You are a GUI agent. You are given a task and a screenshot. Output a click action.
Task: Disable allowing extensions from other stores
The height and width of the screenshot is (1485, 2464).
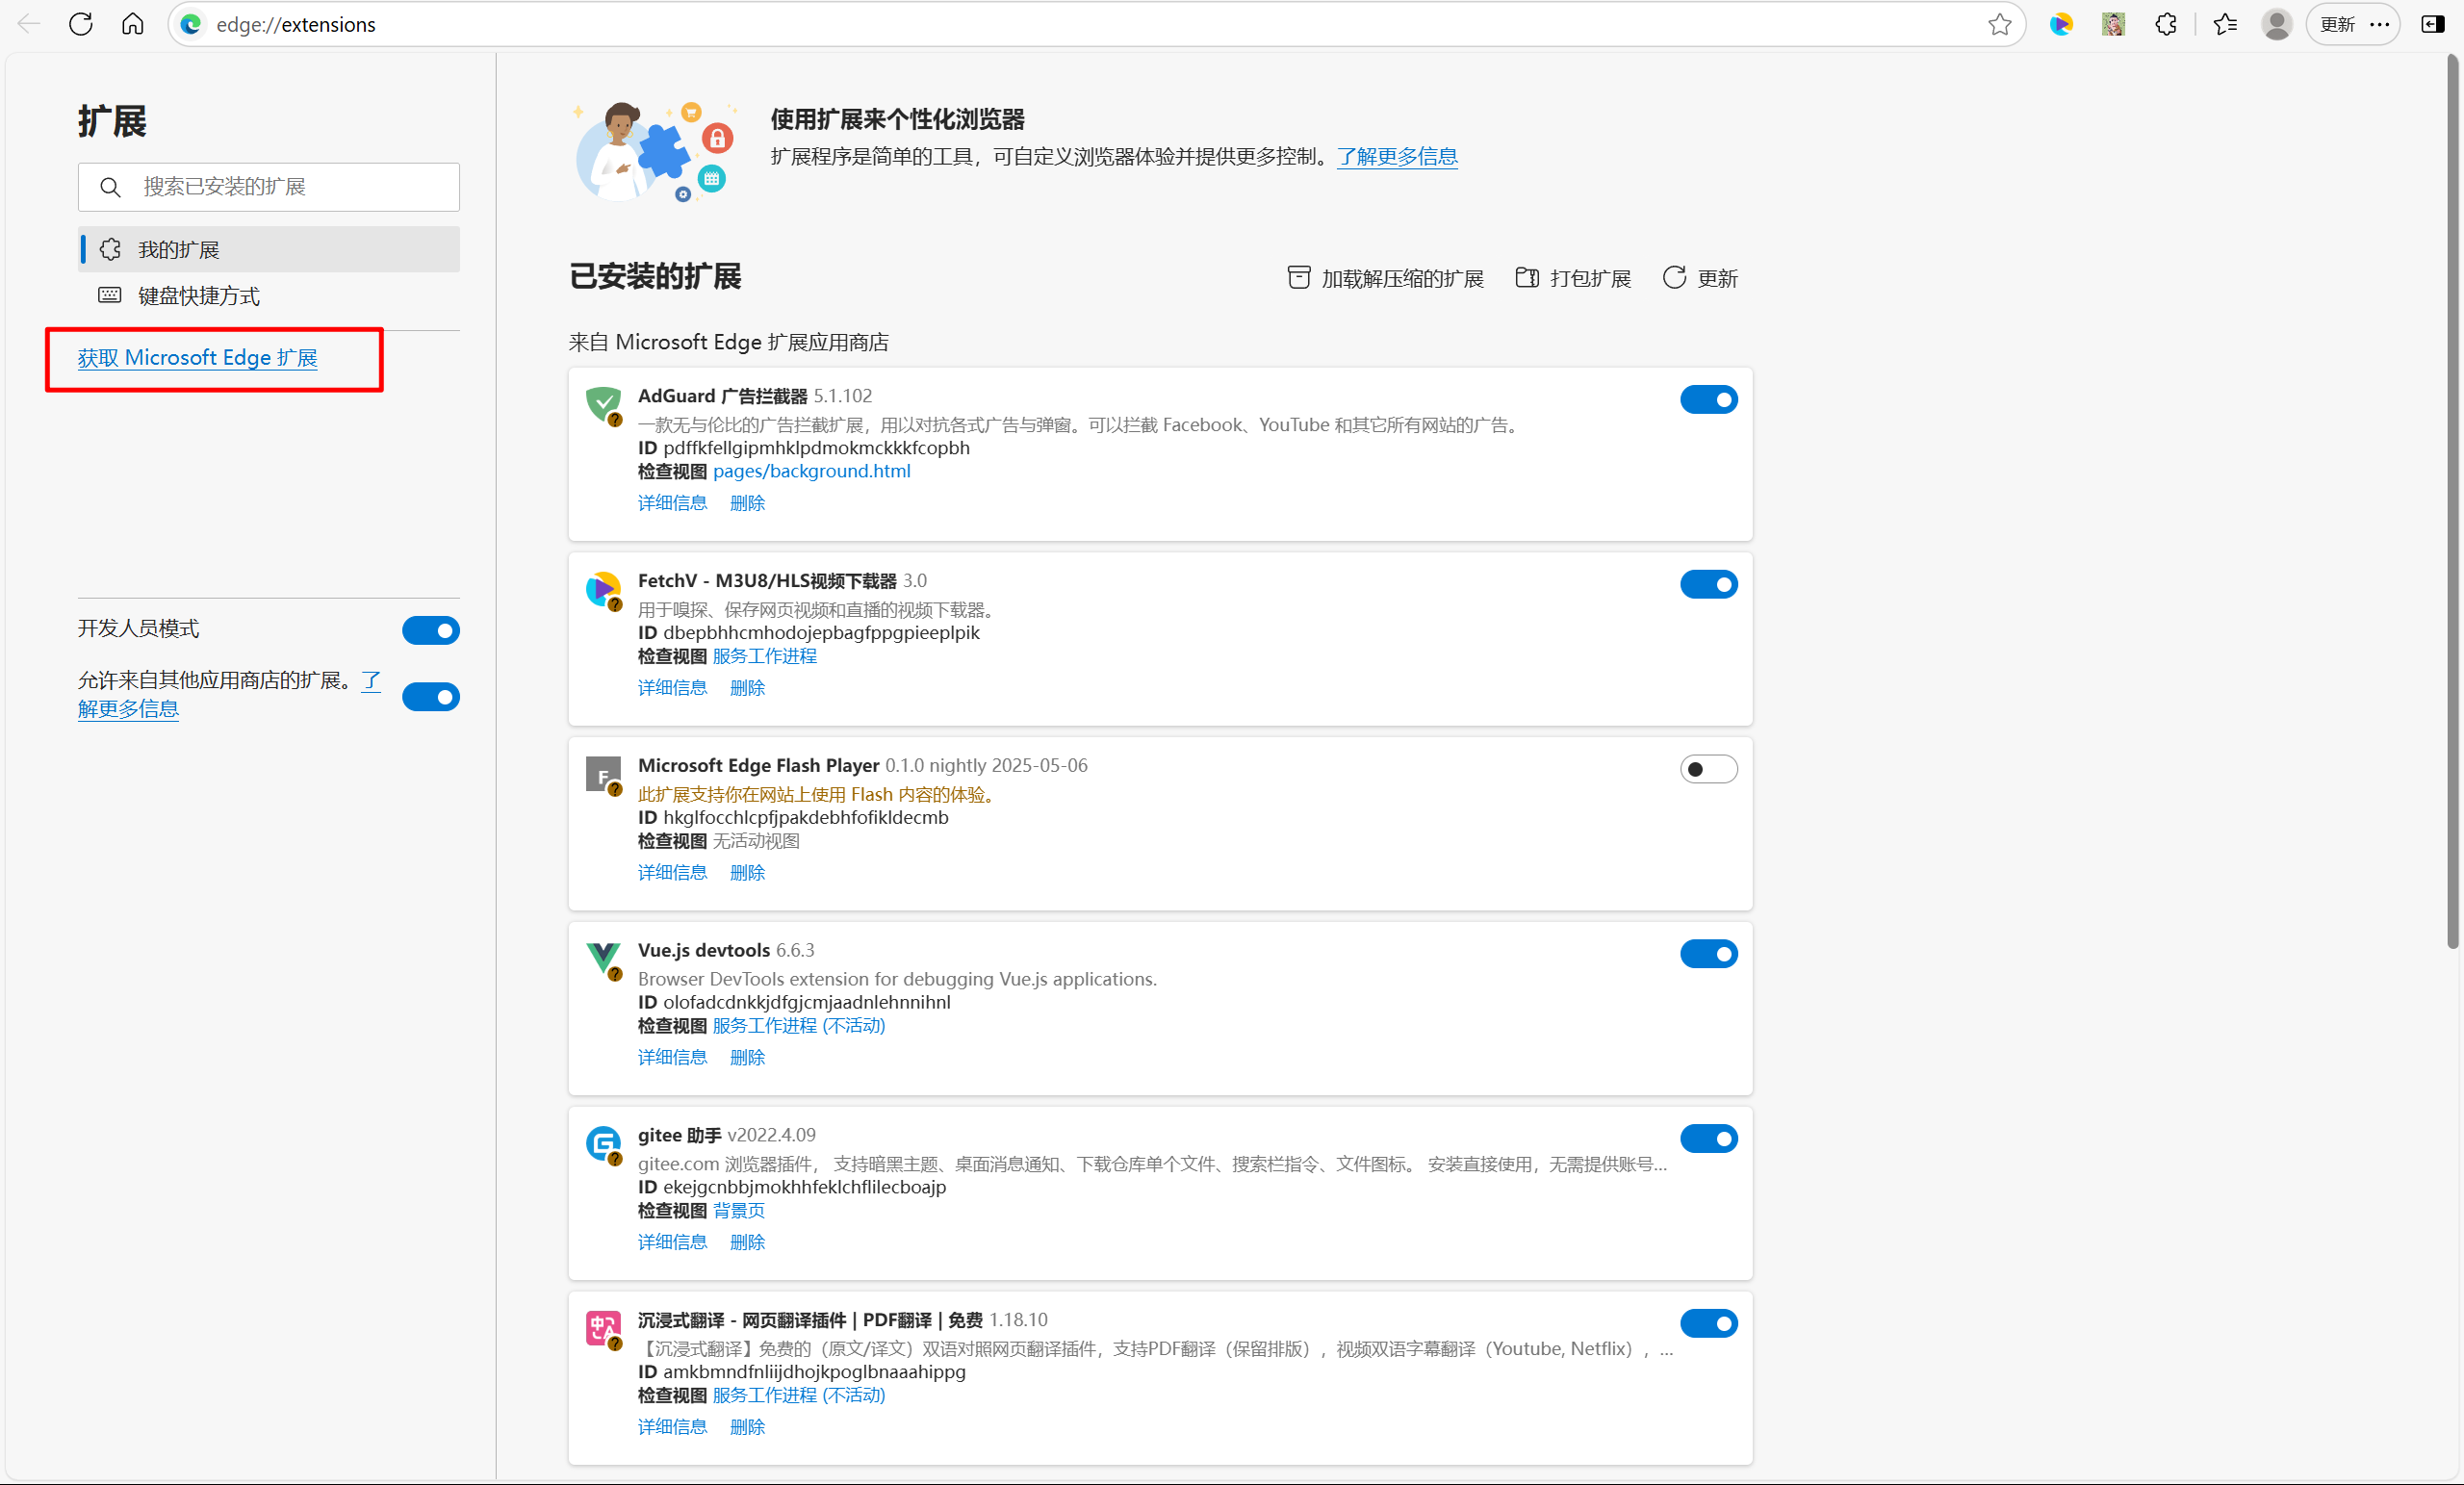[x=431, y=696]
